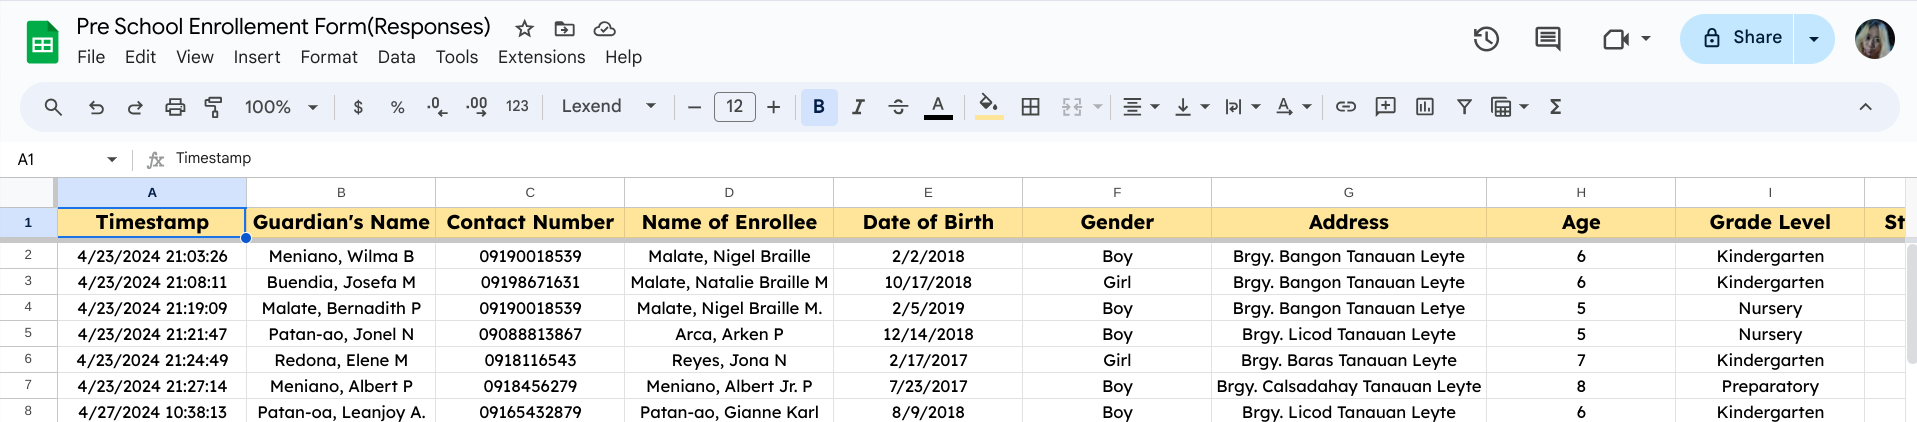1917x422 pixels.
Task: Toggle Italic formatting
Action: (x=858, y=107)
